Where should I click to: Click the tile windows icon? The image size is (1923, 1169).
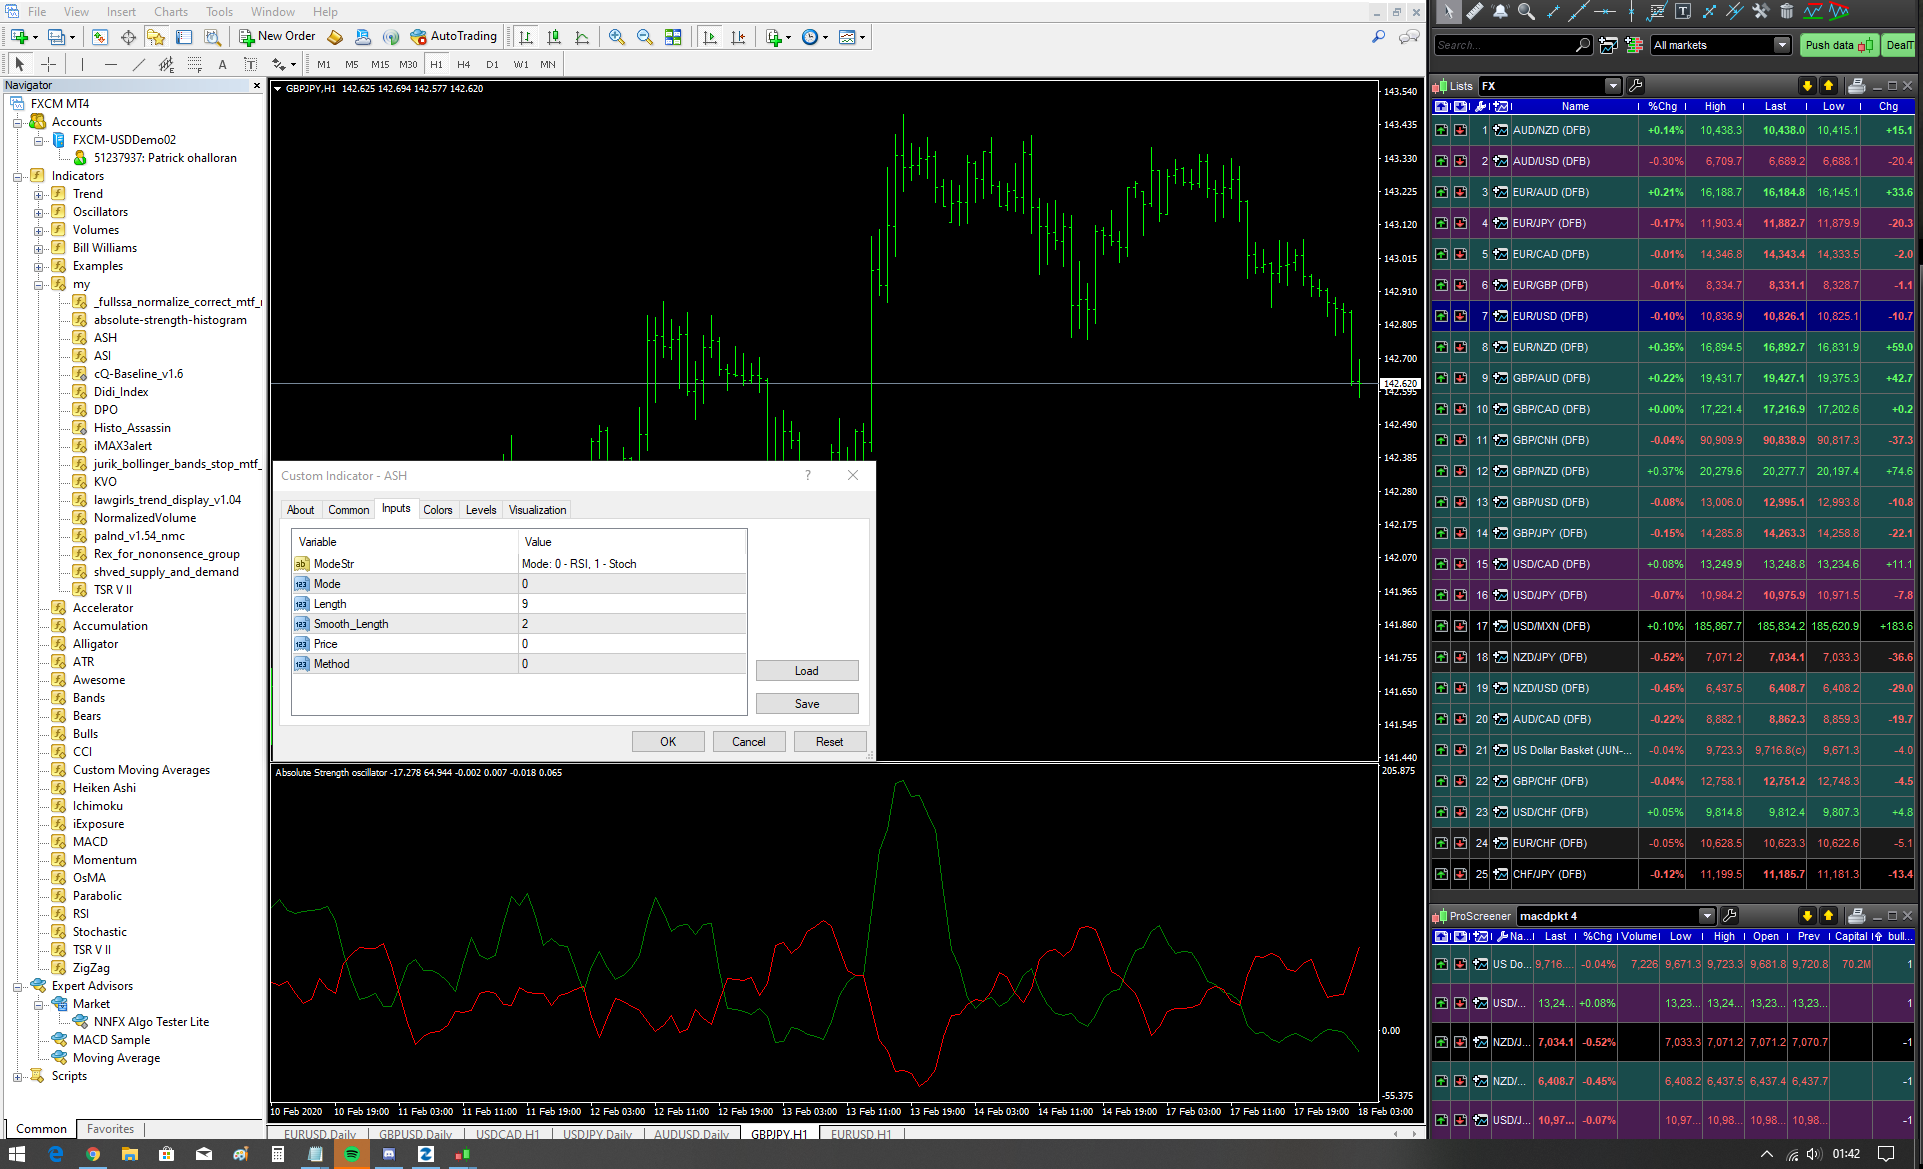[673, 37]
